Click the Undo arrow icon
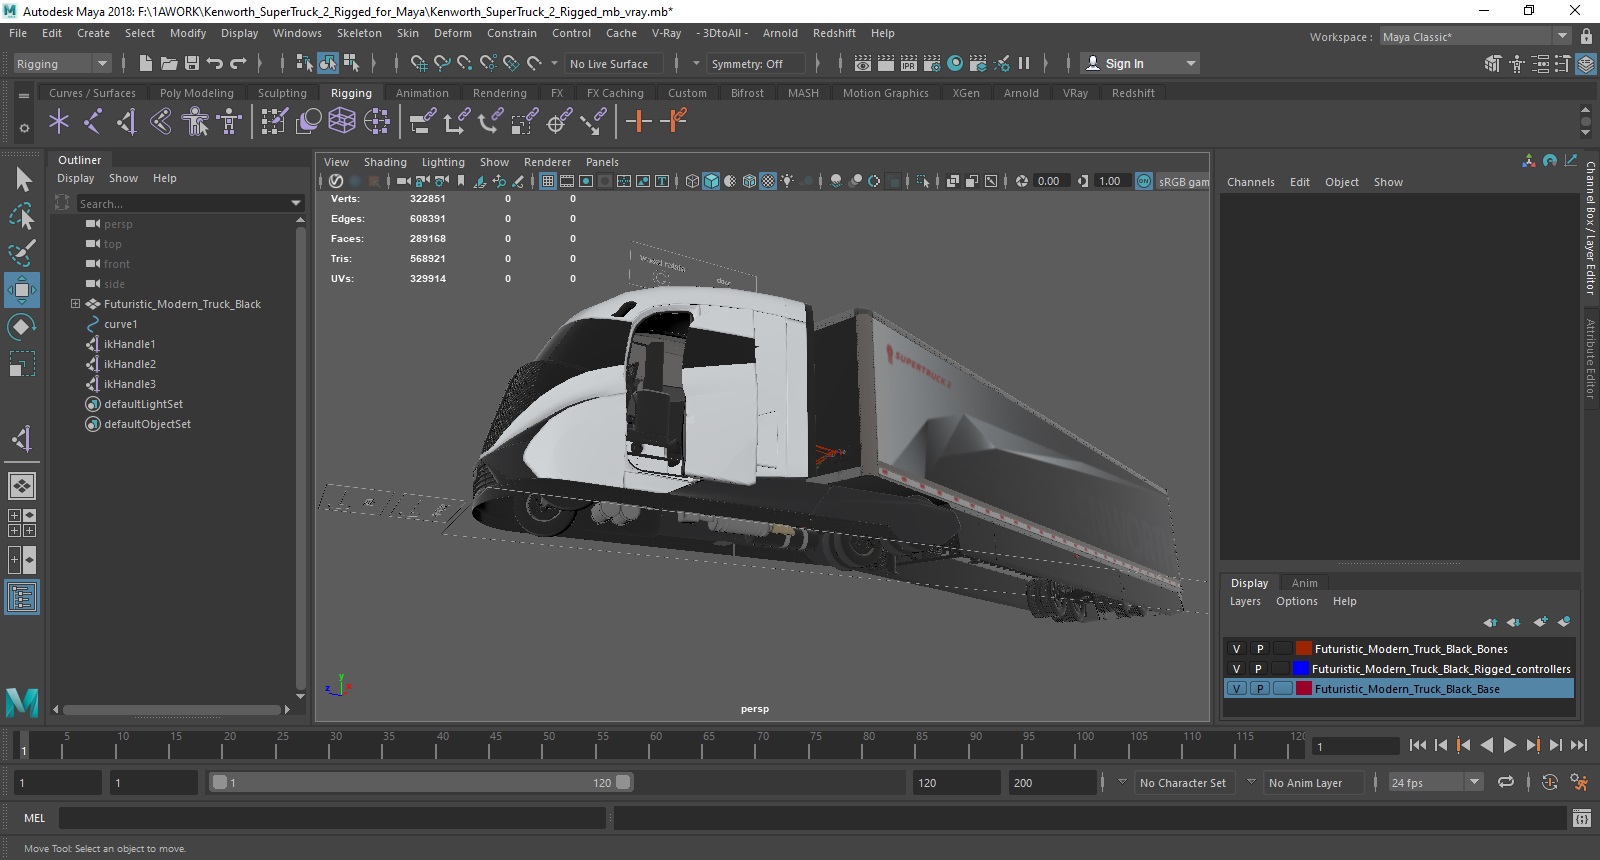This screenshot has height=860, width=1600. coord(214,63)
